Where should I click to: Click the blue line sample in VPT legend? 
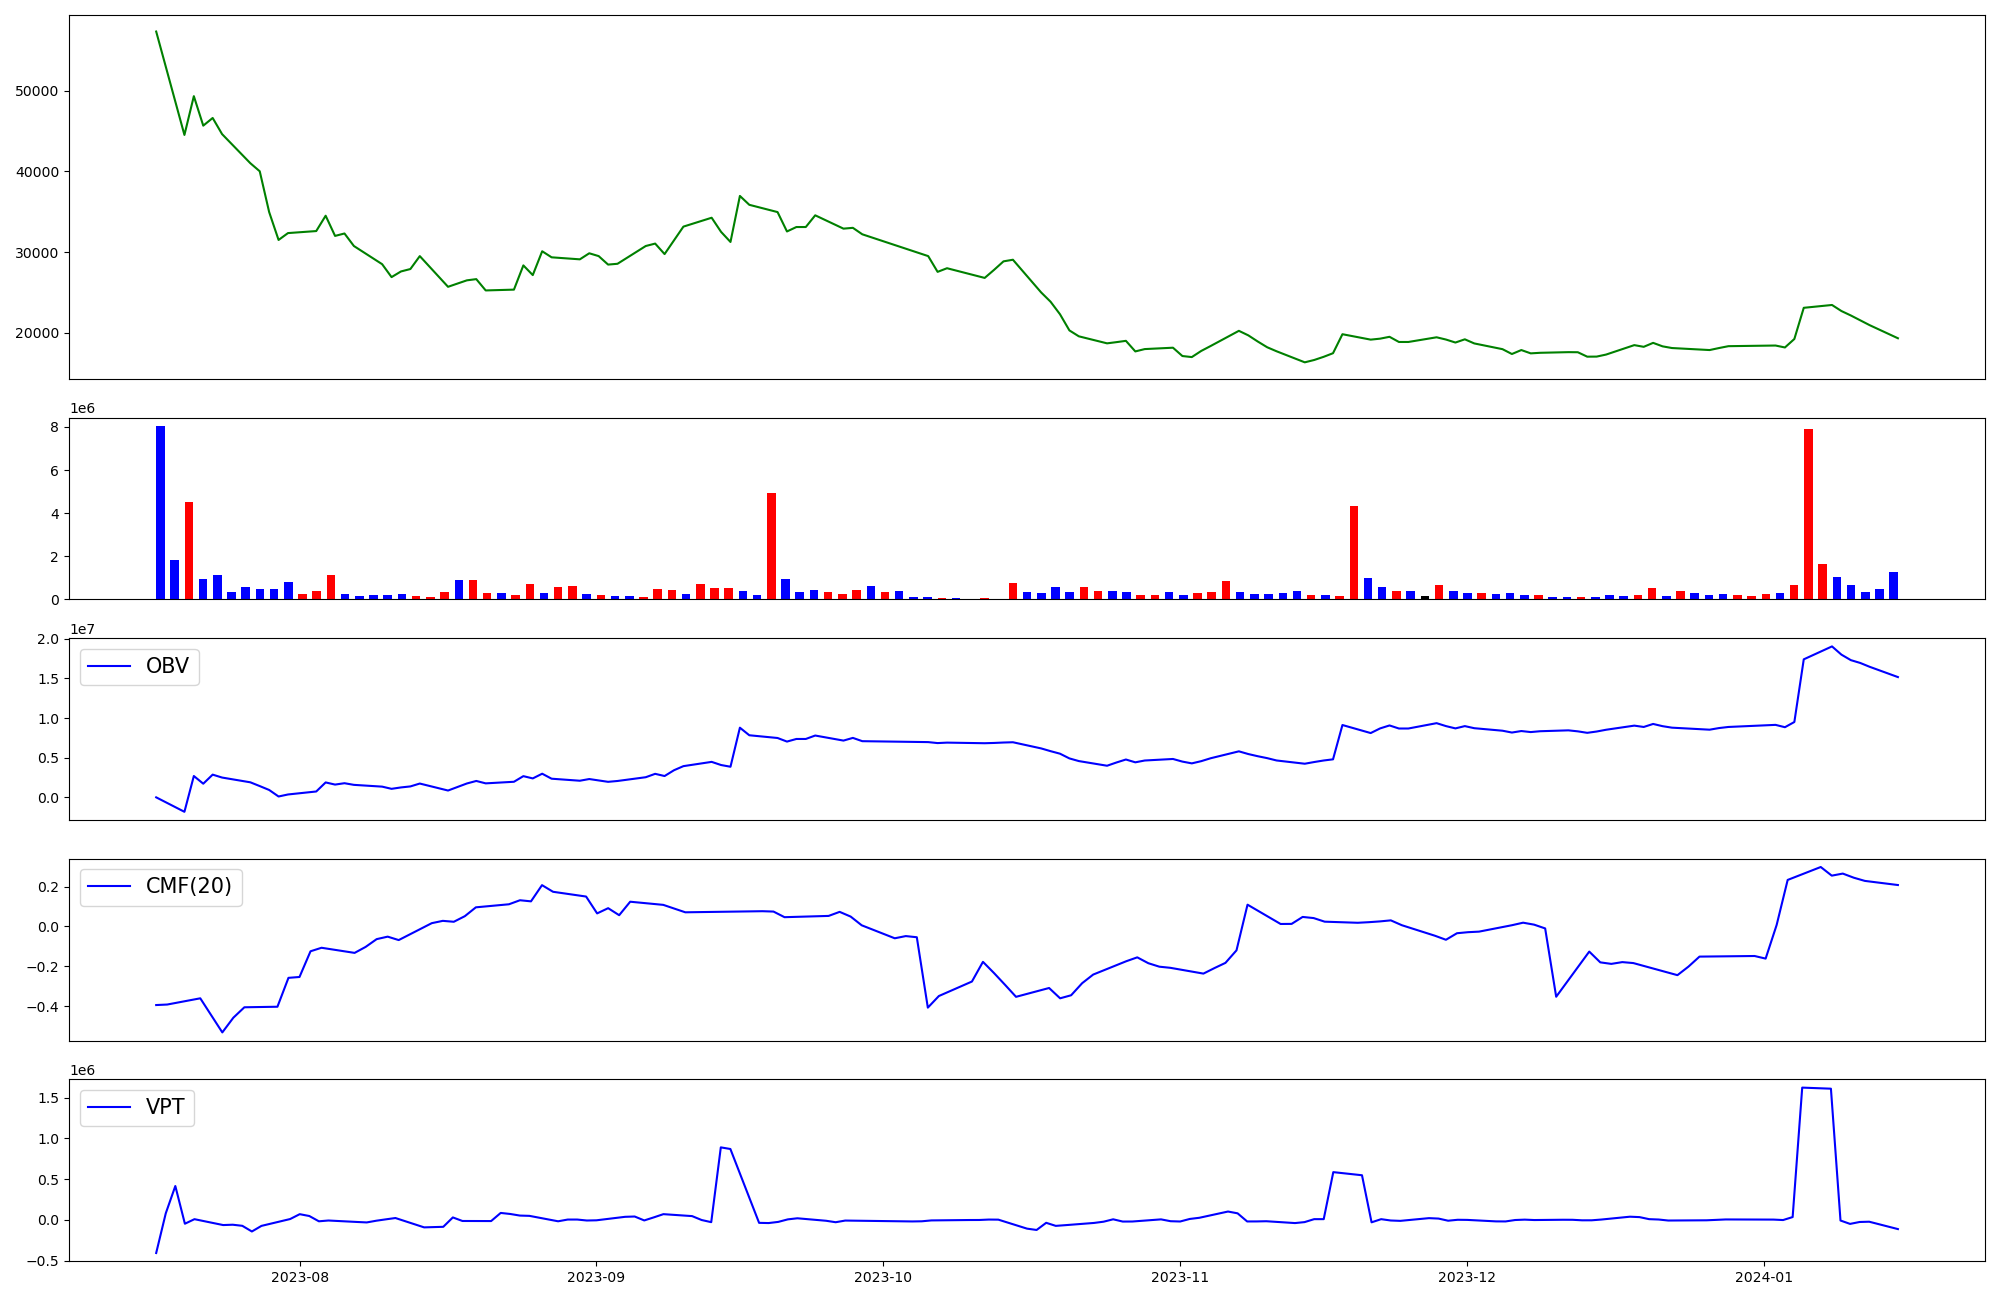[110, 1108]
